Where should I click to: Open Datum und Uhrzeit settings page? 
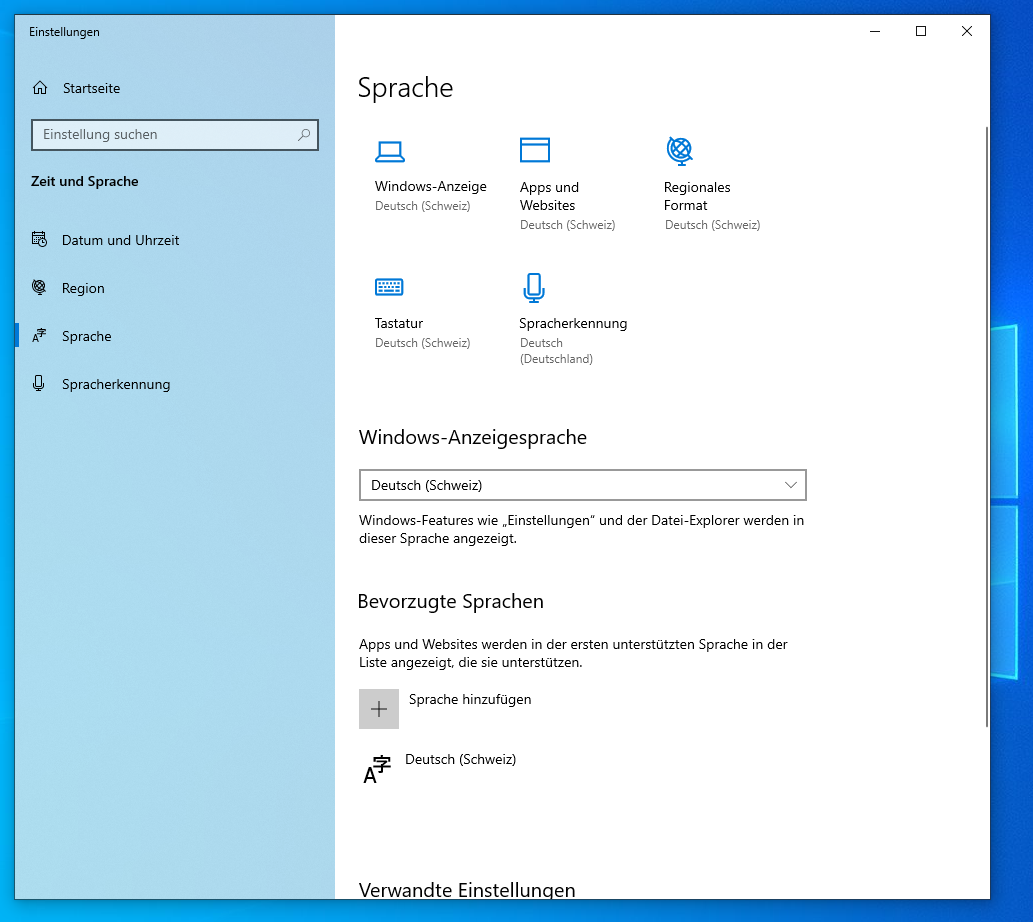coord(120,240)
